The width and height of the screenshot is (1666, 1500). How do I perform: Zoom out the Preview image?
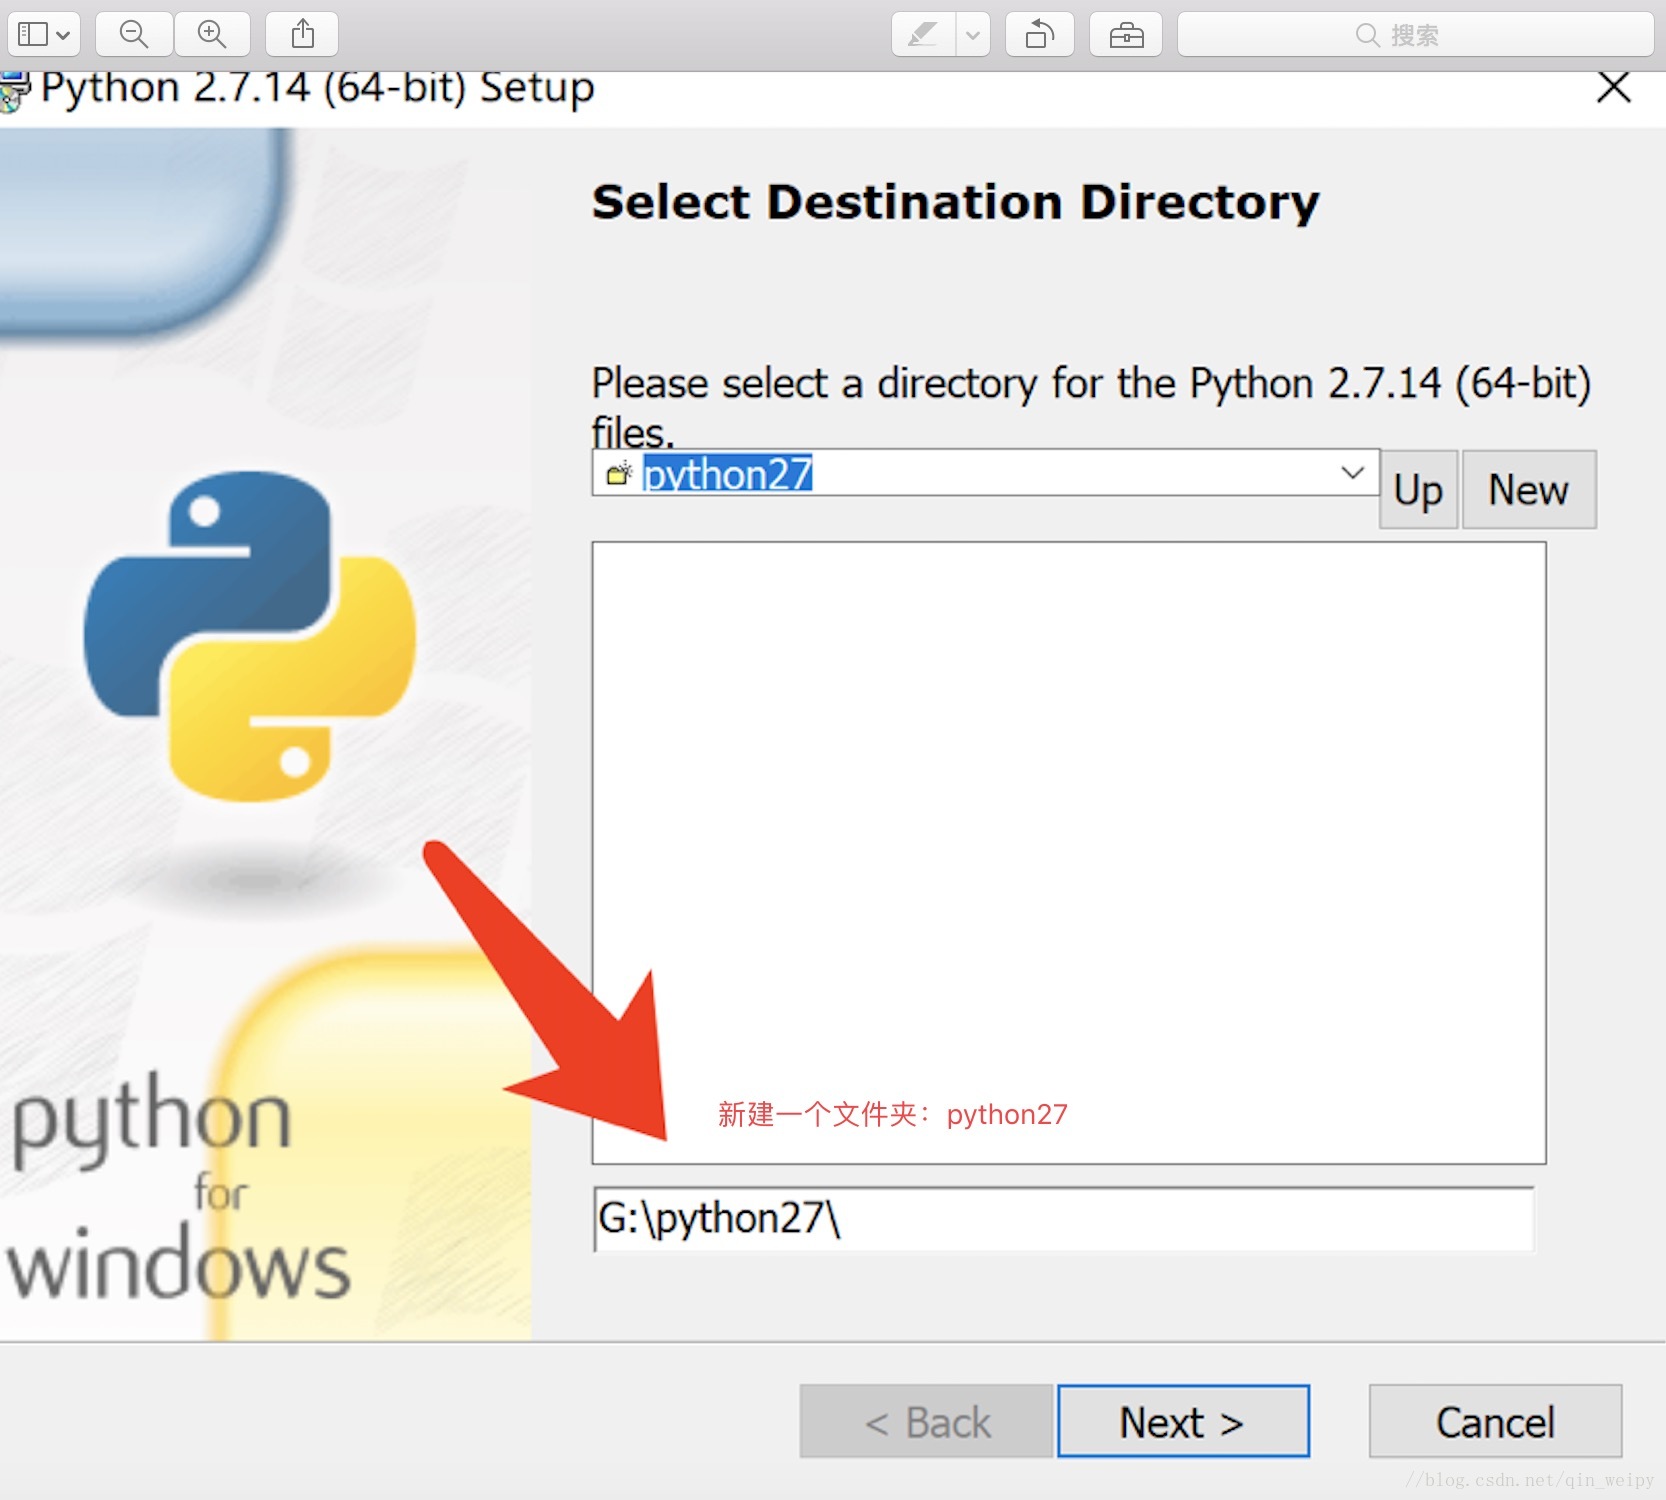pyautogui.click(x=134, y=35)
